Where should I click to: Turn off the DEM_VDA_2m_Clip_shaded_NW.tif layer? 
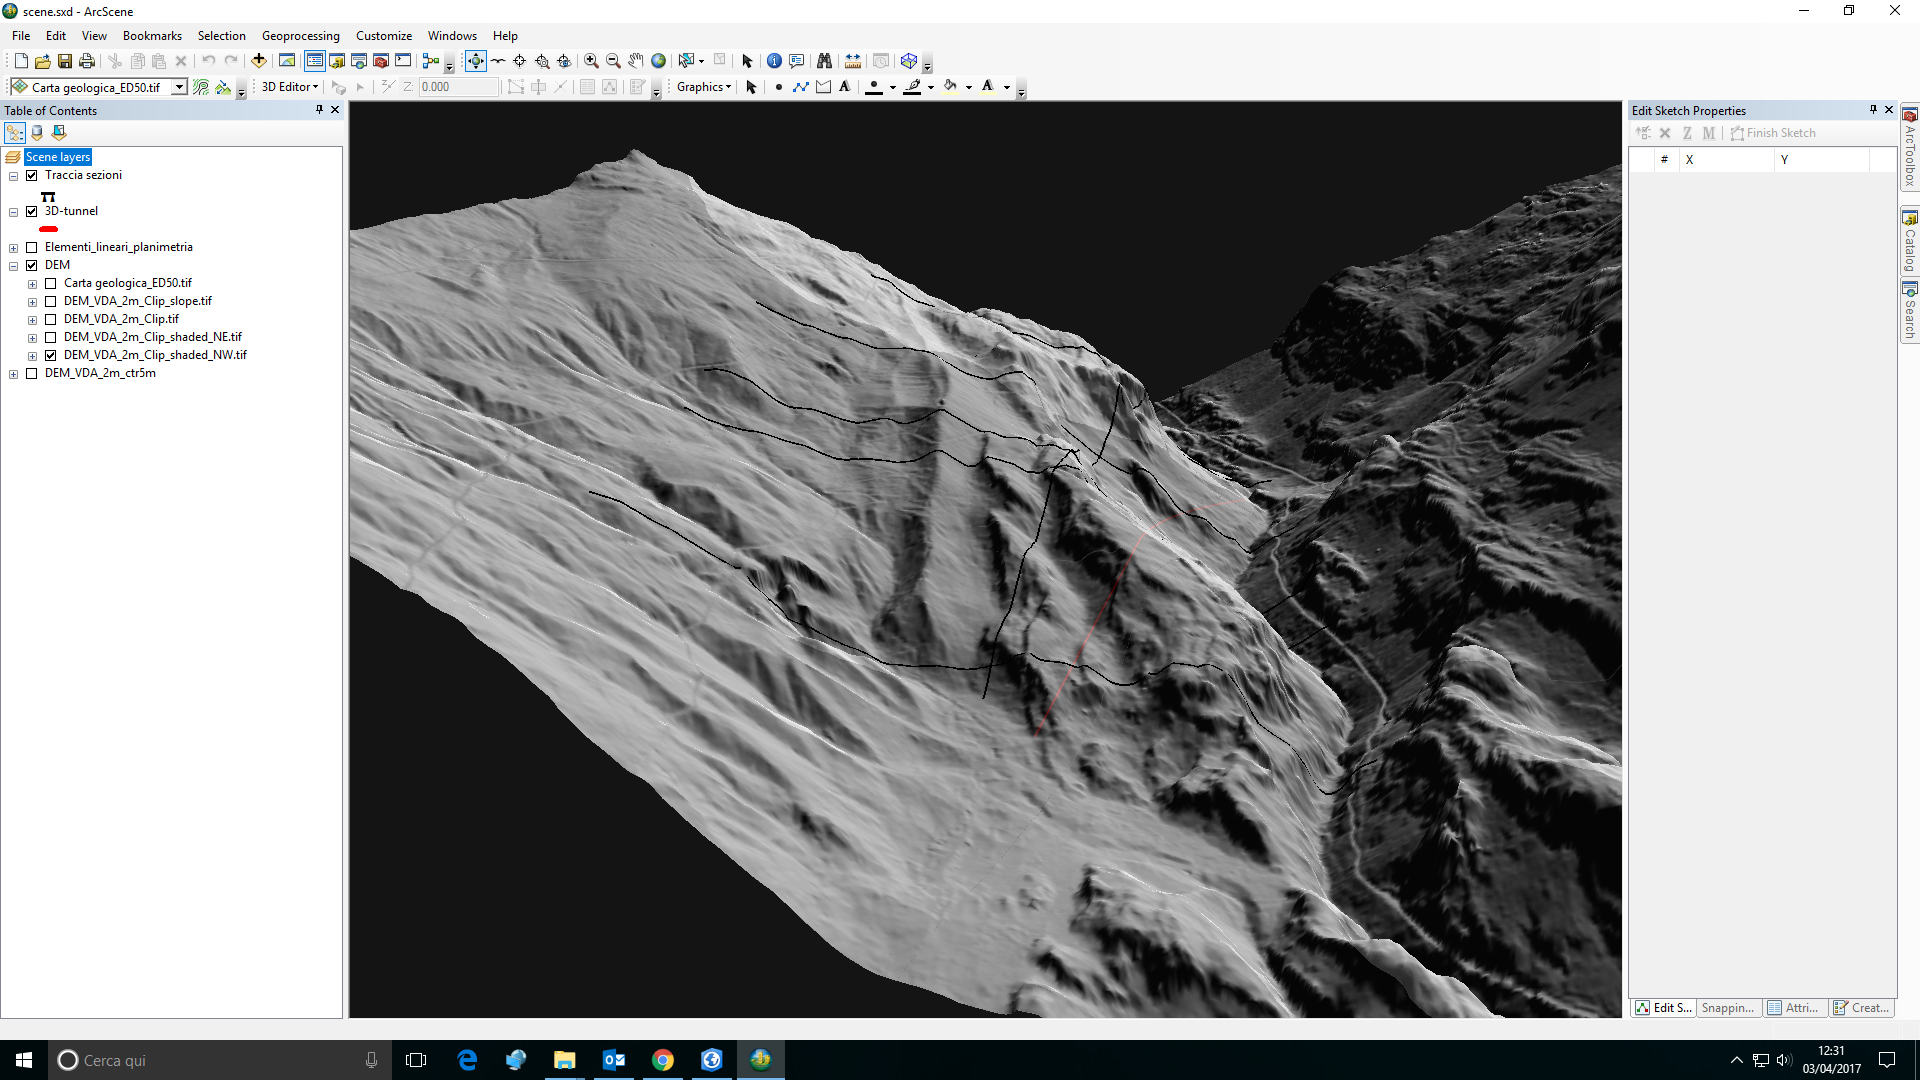(50, 355)
